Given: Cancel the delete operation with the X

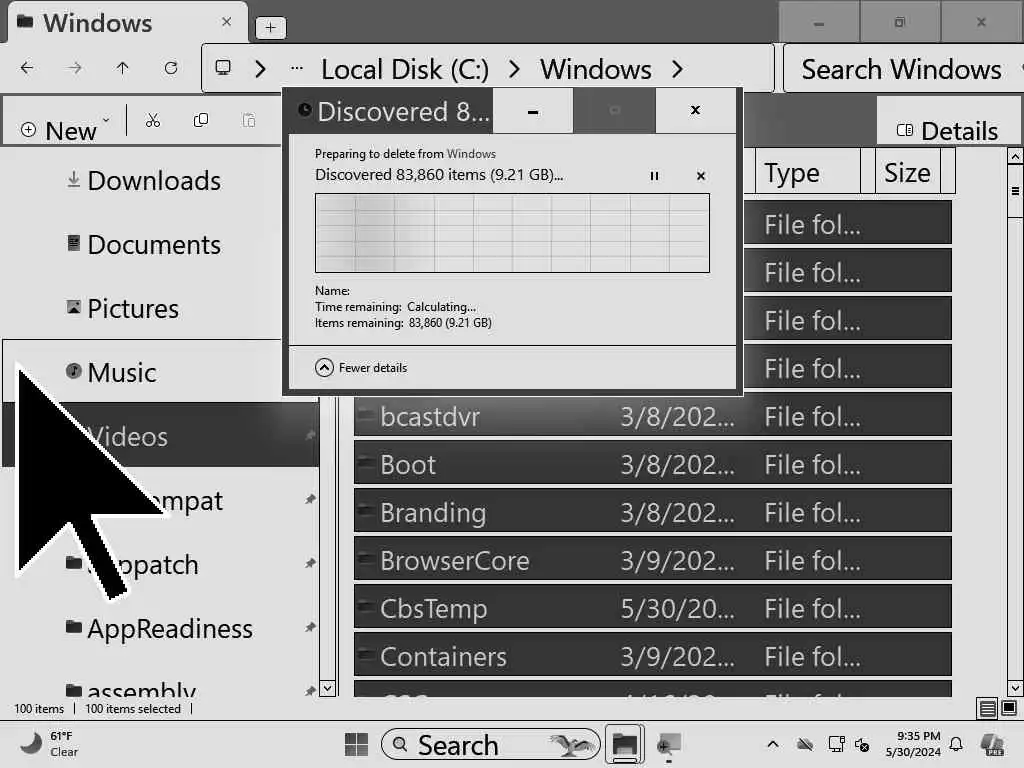Looking at the screenshot, I should pyautogui.click(x=701, y=176).
